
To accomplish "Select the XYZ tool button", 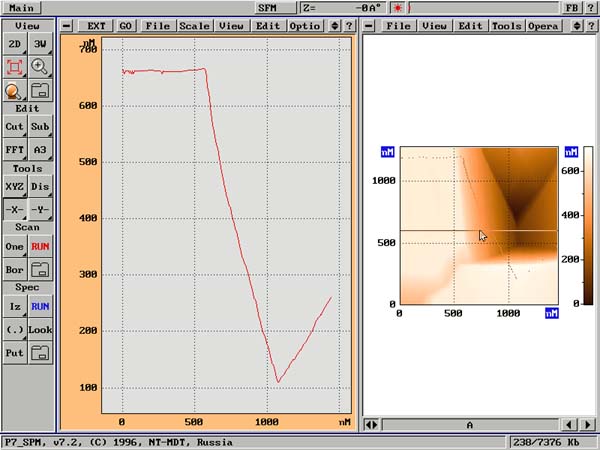I will coord(14,186).
